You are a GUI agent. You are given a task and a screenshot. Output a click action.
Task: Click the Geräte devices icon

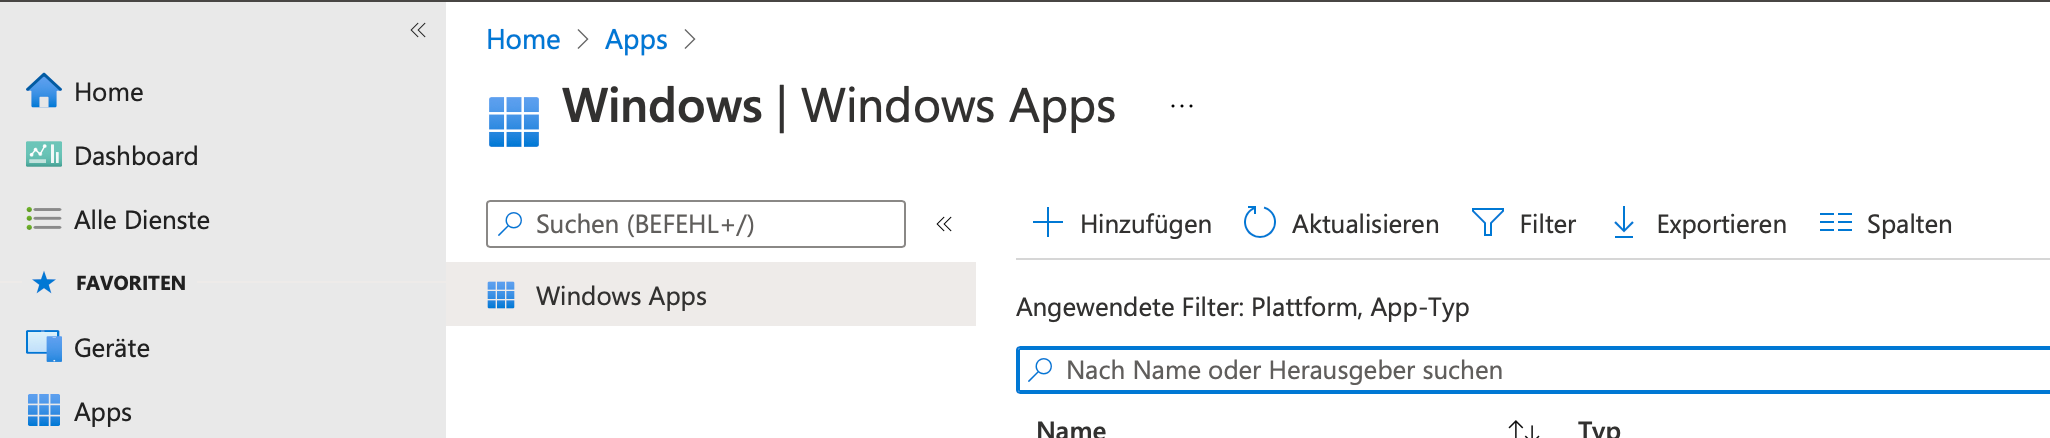[x=43, y=347]
